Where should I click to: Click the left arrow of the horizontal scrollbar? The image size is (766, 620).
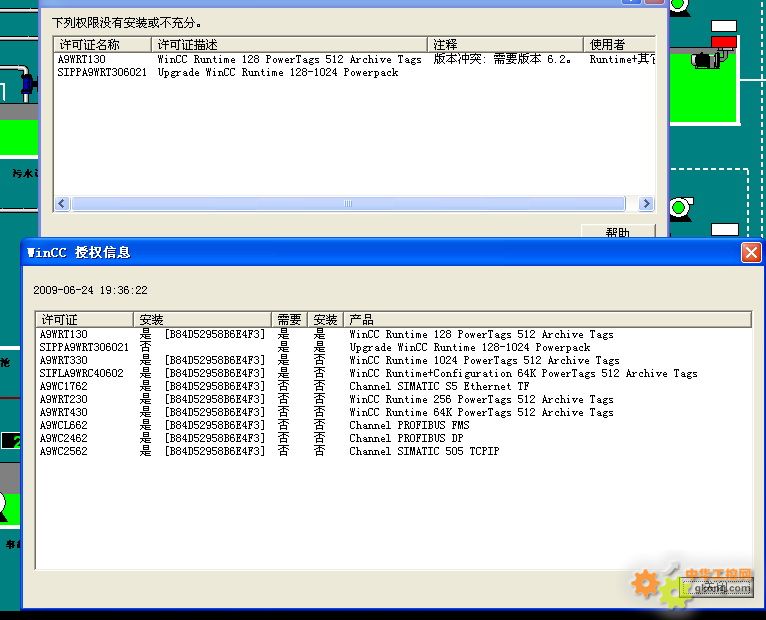click(62, 203)
